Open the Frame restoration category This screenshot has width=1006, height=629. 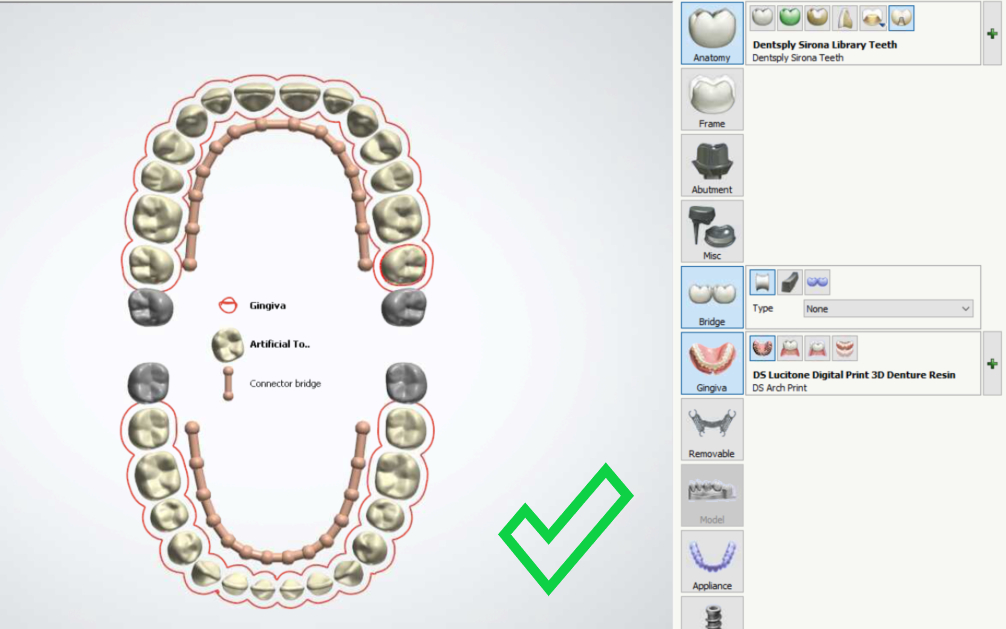(x=712, y=99)
